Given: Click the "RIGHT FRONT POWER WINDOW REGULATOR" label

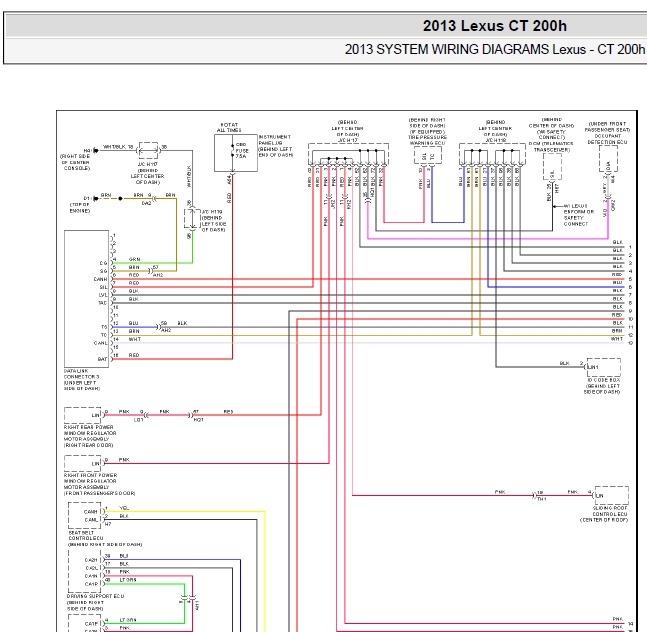Looking at the screenshot, I should point(90,478).
